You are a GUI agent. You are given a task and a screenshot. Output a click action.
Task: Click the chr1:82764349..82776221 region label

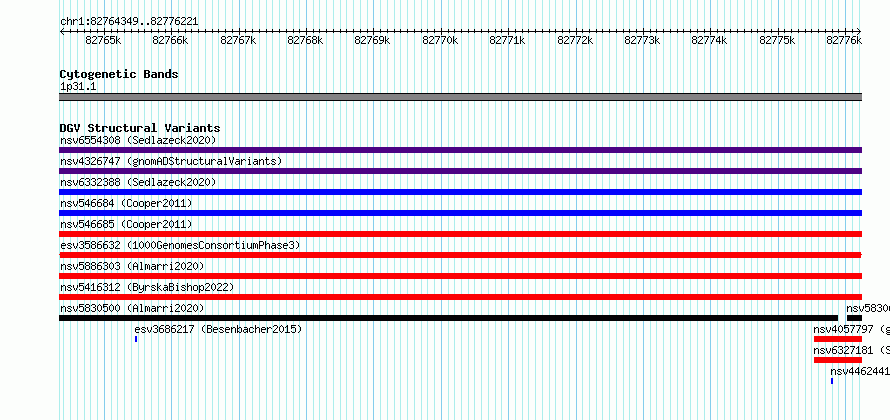click(x=129, y=21)
